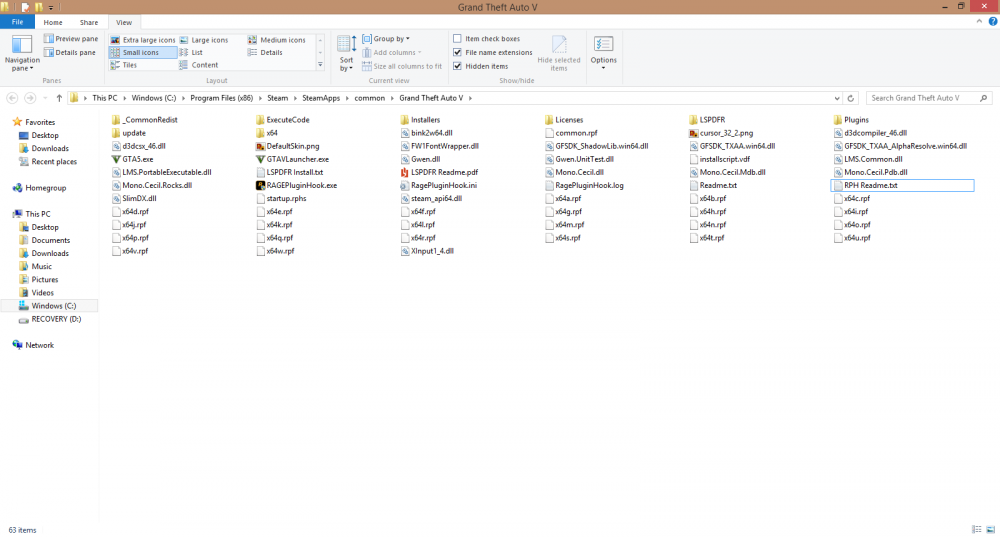Select the Plugins folder icon
The height and width of the screenshot is (537, 1000).
[838, 120]
